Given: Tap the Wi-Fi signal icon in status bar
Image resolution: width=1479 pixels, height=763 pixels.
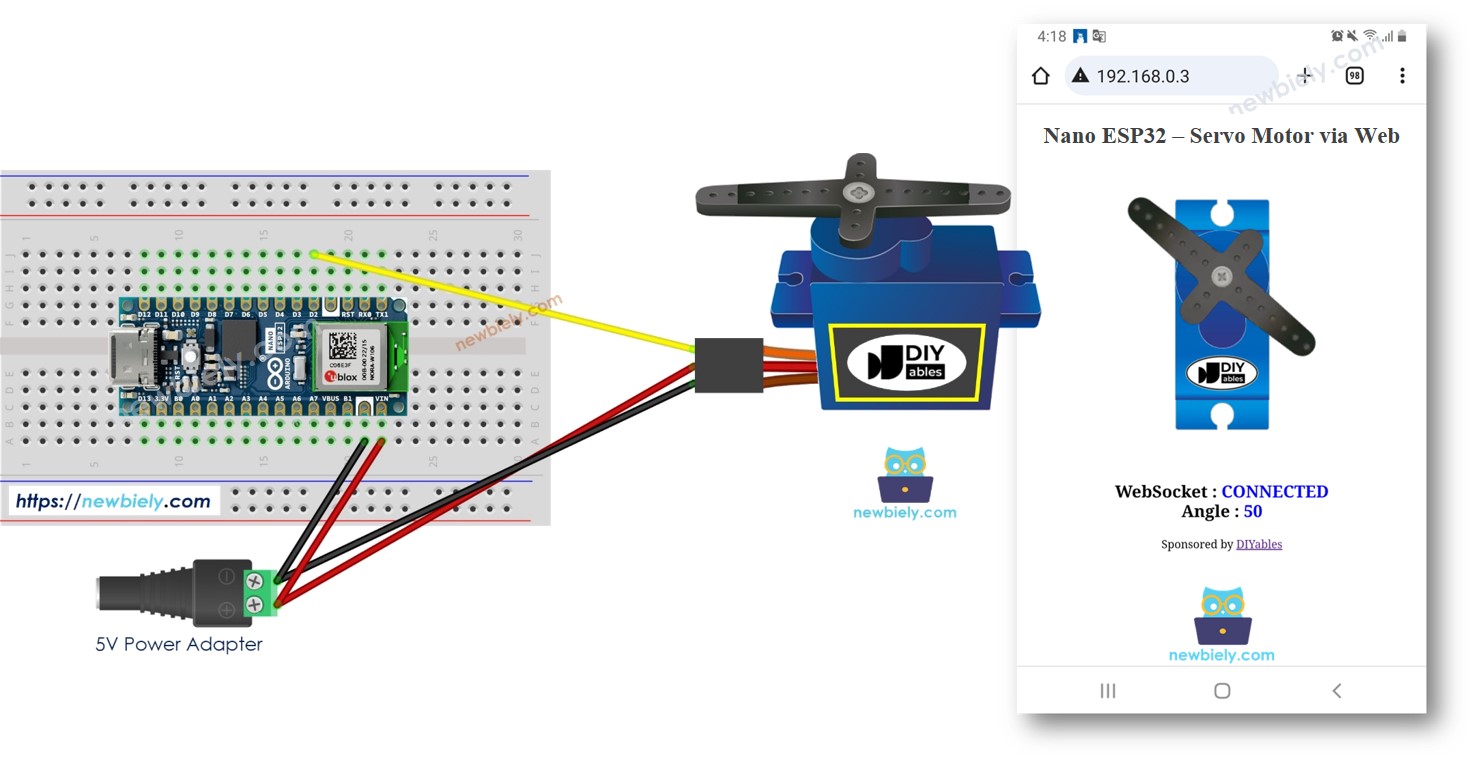Looking at the screenshot, I should [x=1372, y=35].
